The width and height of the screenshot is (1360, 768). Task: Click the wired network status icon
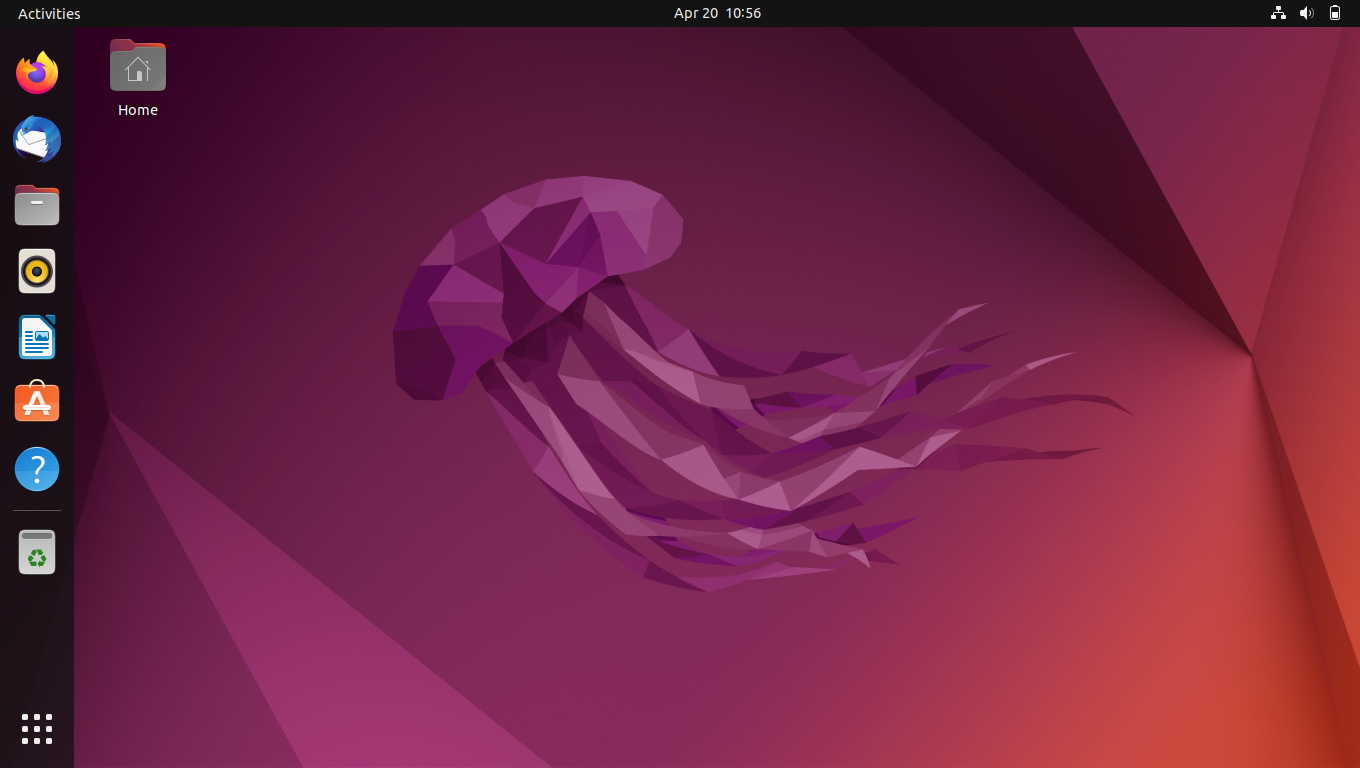pyautogui.click(x=1278, y=13)
